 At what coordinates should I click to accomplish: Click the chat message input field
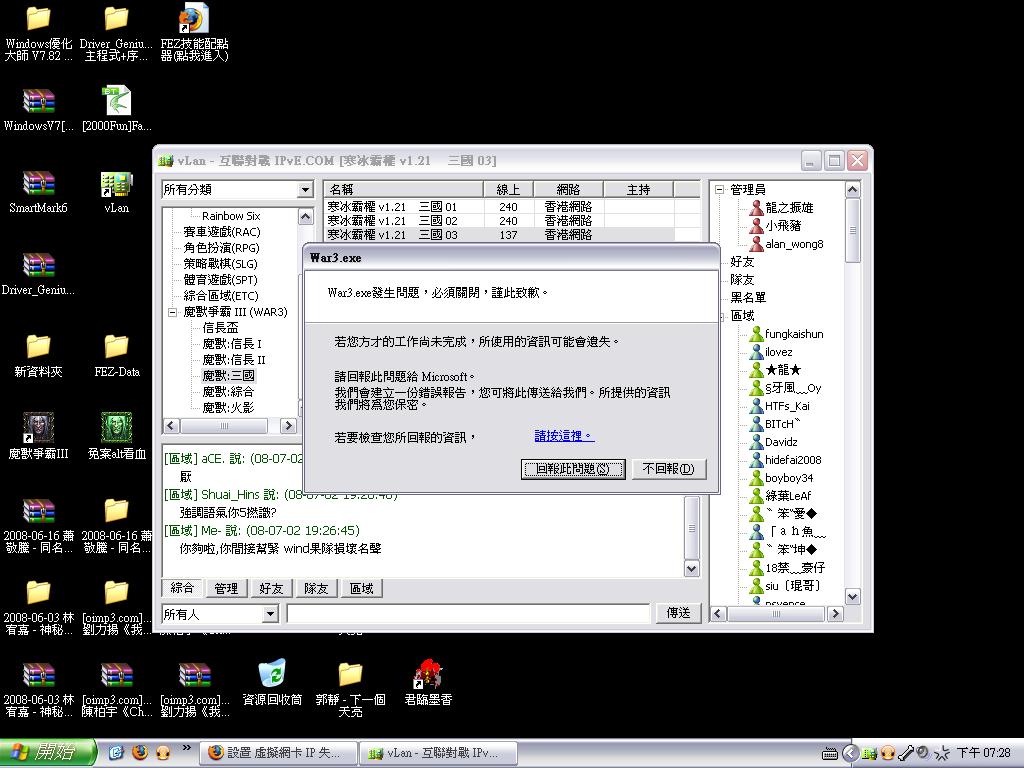pos(468,614)
